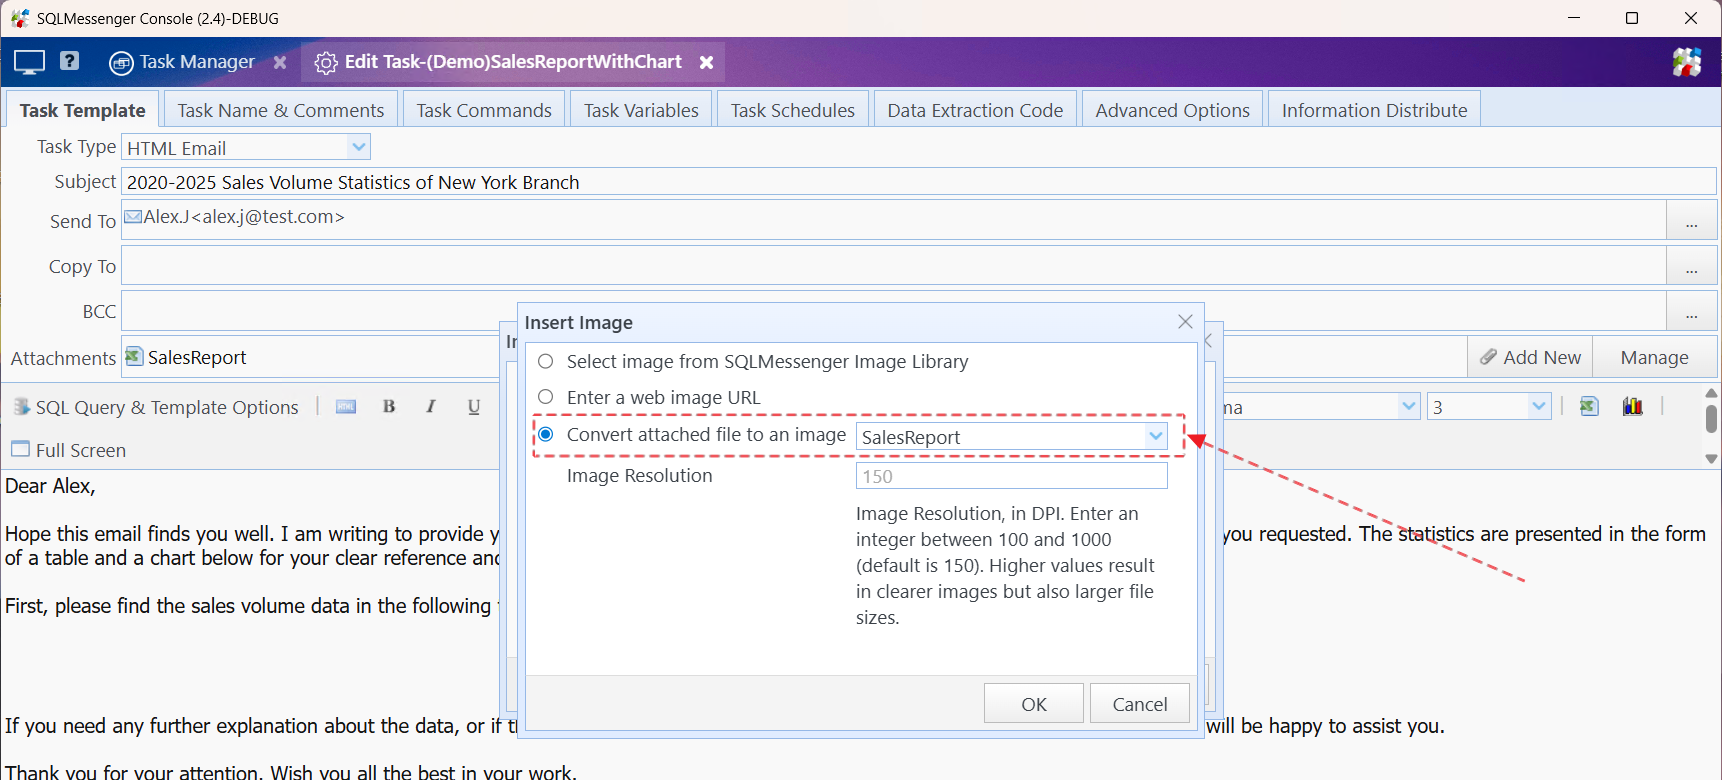
Task: Click toolbar scroll up arrow
Action: (1711, 393)
